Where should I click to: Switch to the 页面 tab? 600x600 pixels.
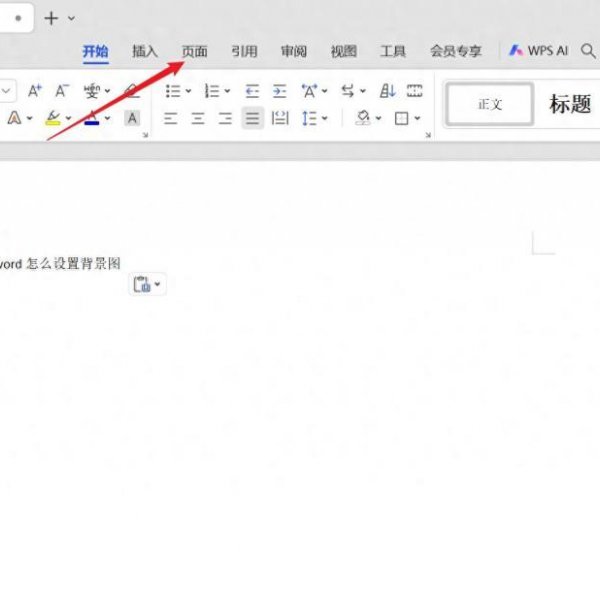tap(194, 51)
